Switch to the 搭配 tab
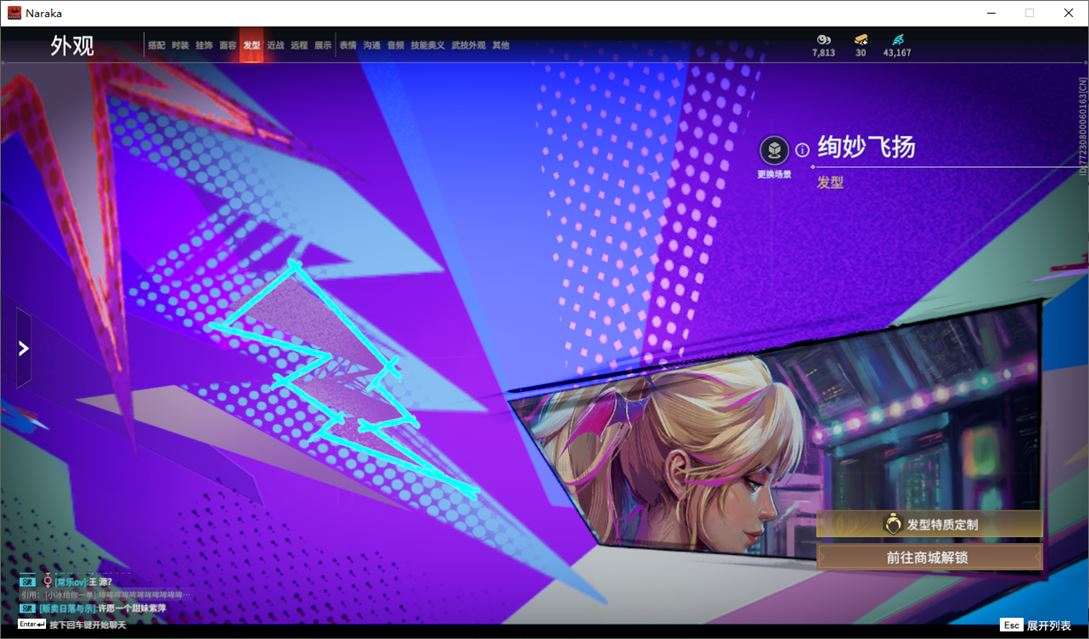The width and height of the screenshot is (1089, 639). [156, 45]
